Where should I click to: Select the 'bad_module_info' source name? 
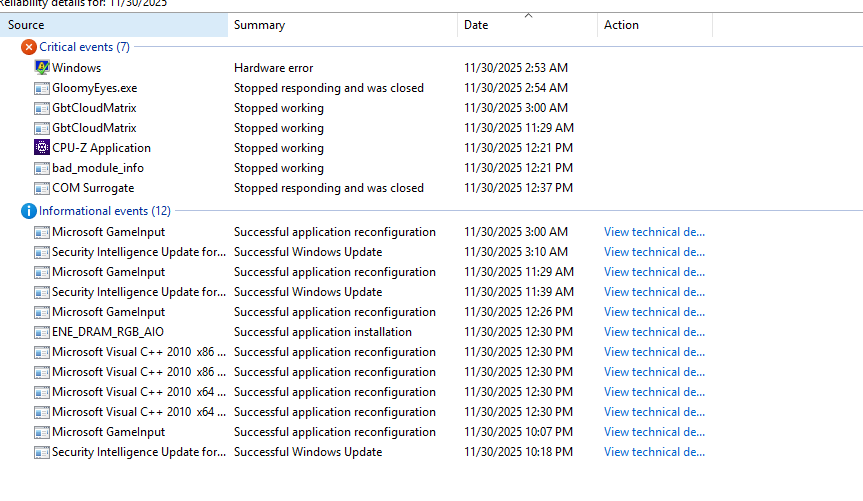click(x=98, y=168)
